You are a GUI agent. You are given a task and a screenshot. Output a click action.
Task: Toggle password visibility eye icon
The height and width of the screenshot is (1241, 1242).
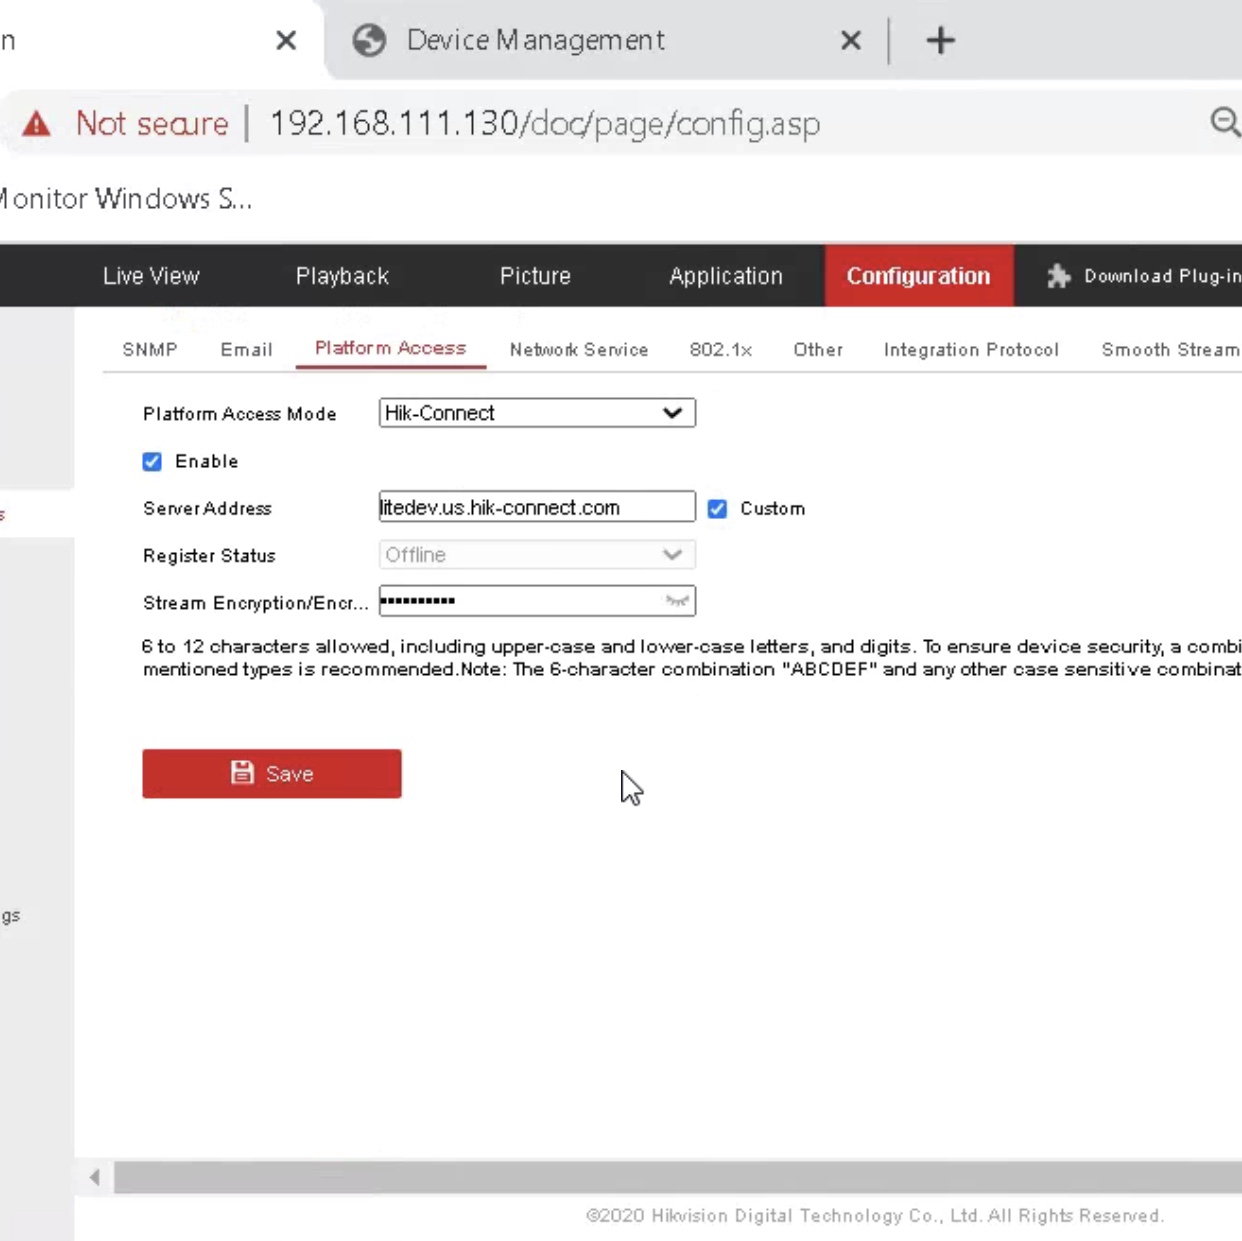677,601
